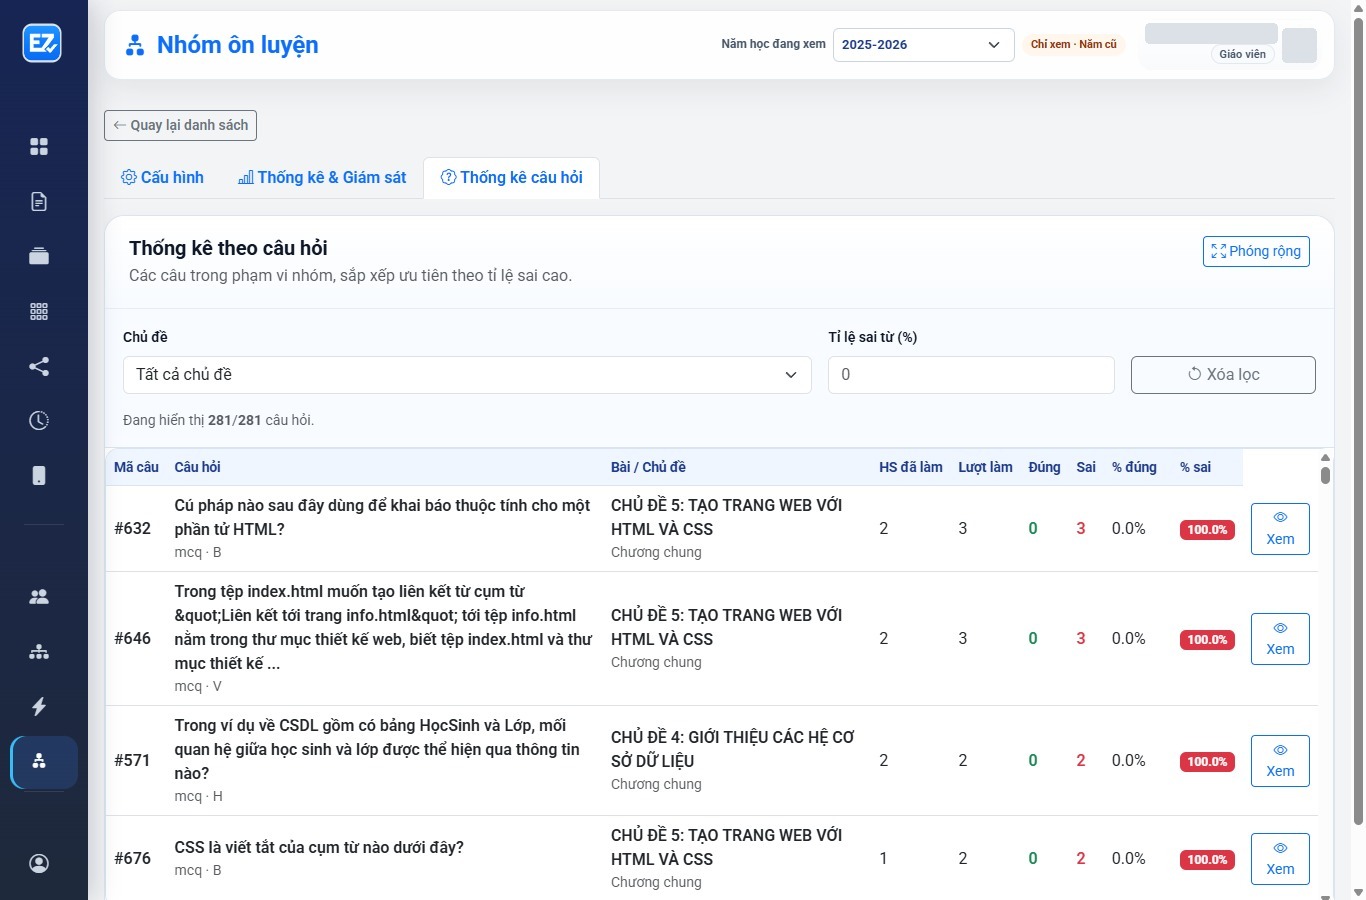Open the clock history icon in sidebar

tap(39, 420)
